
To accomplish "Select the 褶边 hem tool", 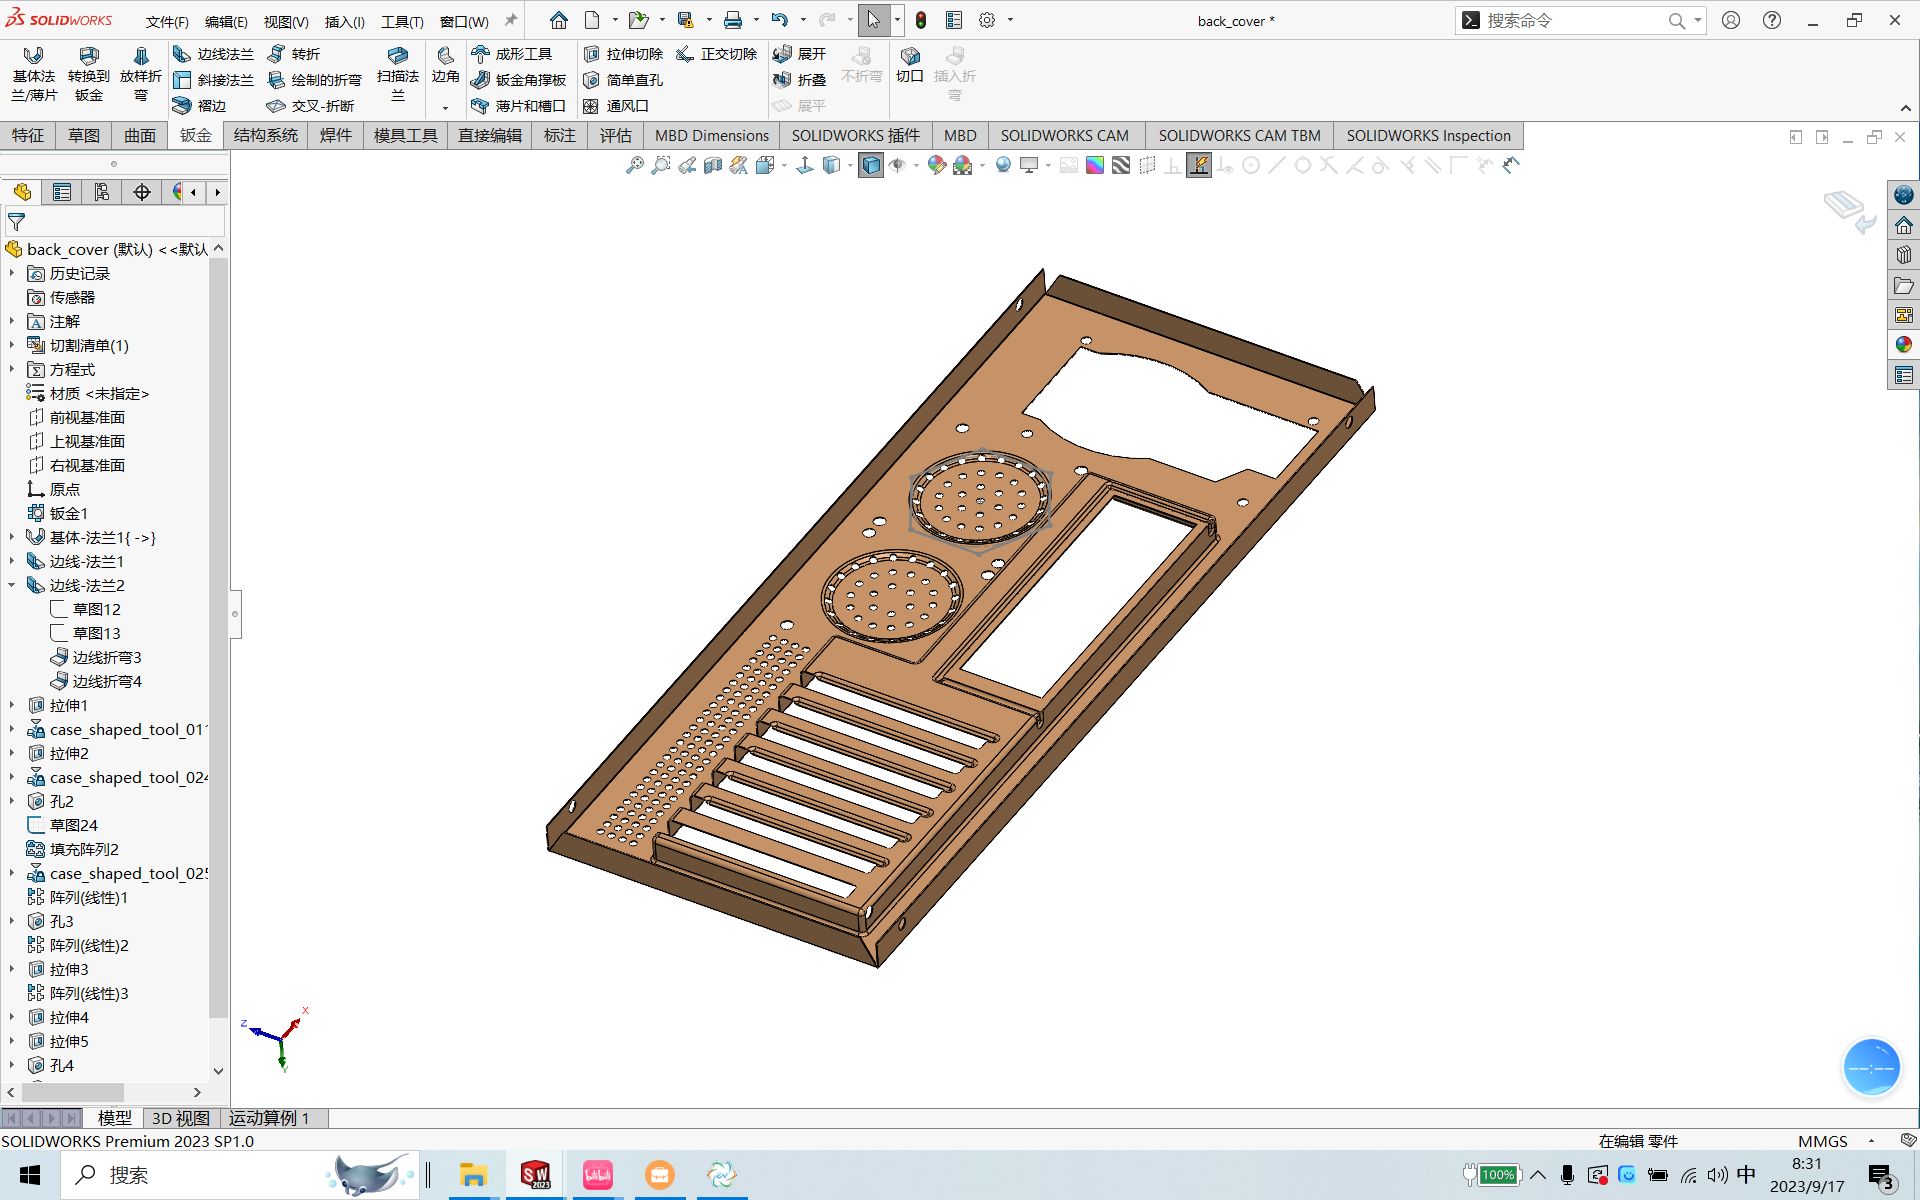I will click(x=200, y=106).
